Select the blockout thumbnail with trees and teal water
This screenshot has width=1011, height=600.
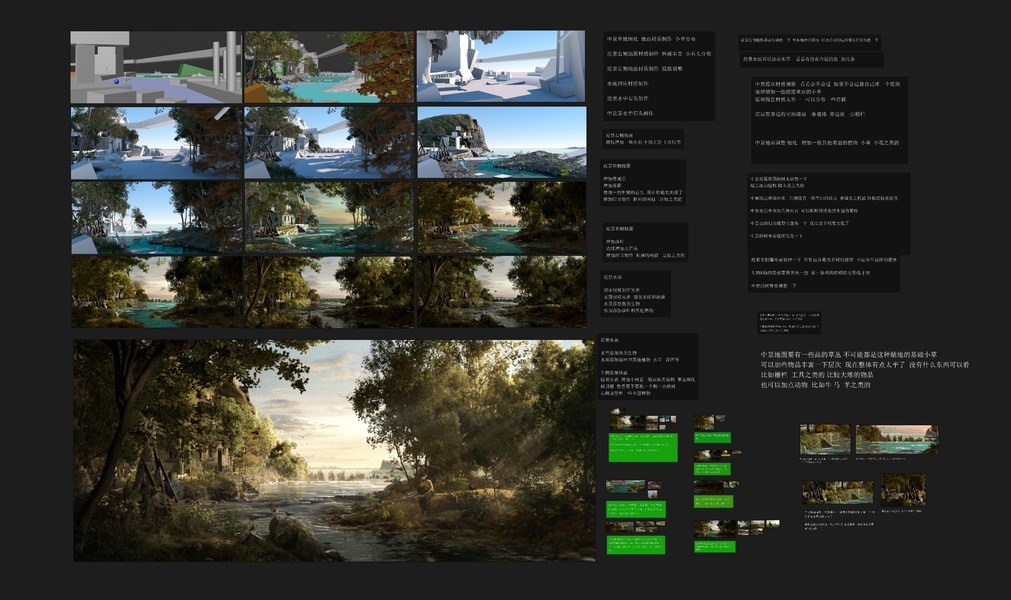pos(329,67)
